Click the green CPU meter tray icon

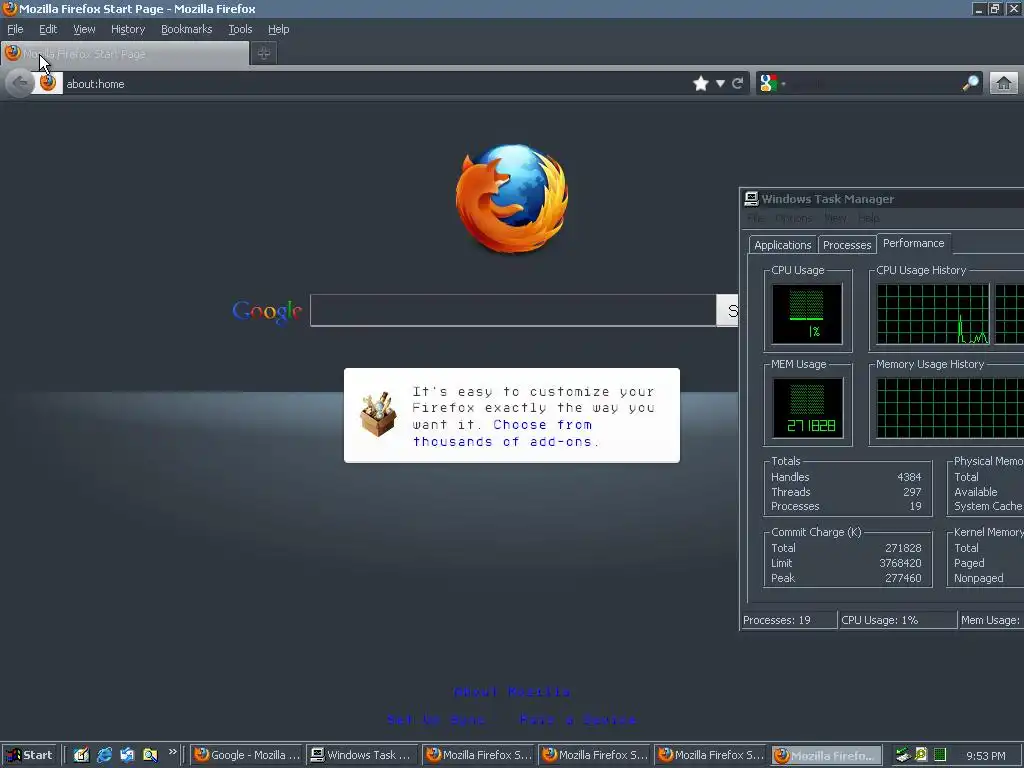tap(940, 755)
